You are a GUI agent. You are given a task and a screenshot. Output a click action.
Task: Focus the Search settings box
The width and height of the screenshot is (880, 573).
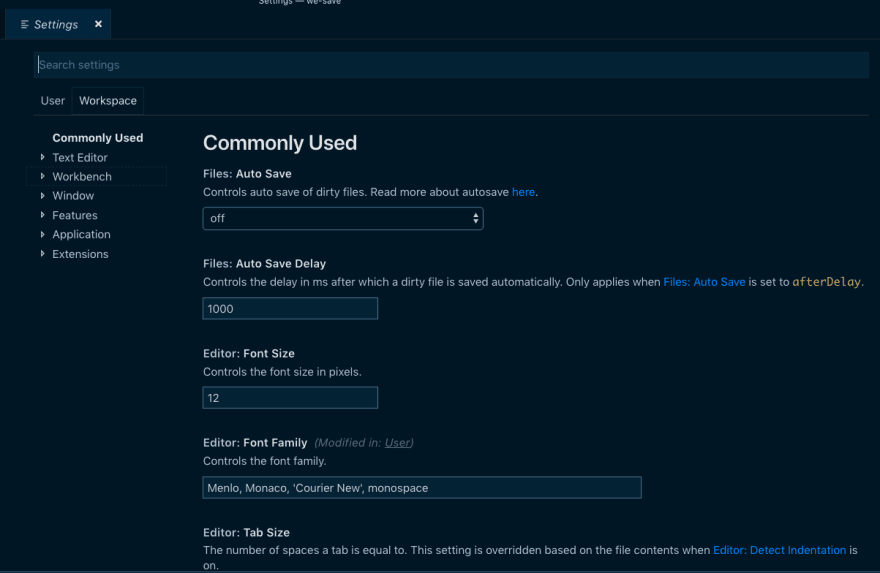pos(451,65)
